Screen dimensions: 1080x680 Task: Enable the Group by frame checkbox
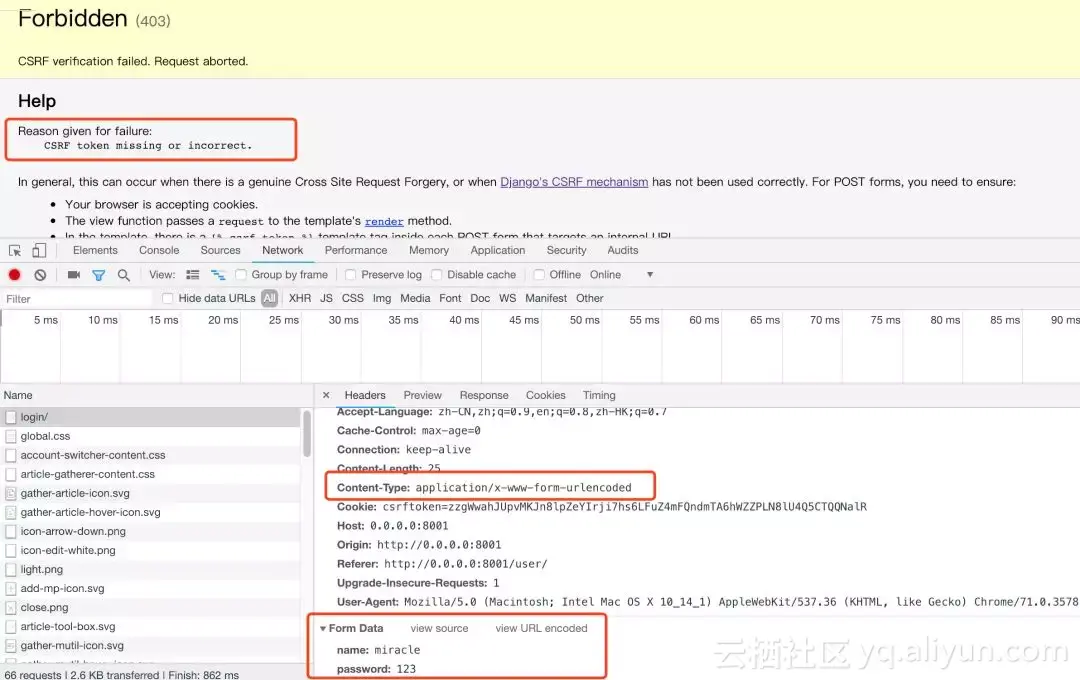tap(240, 275)
